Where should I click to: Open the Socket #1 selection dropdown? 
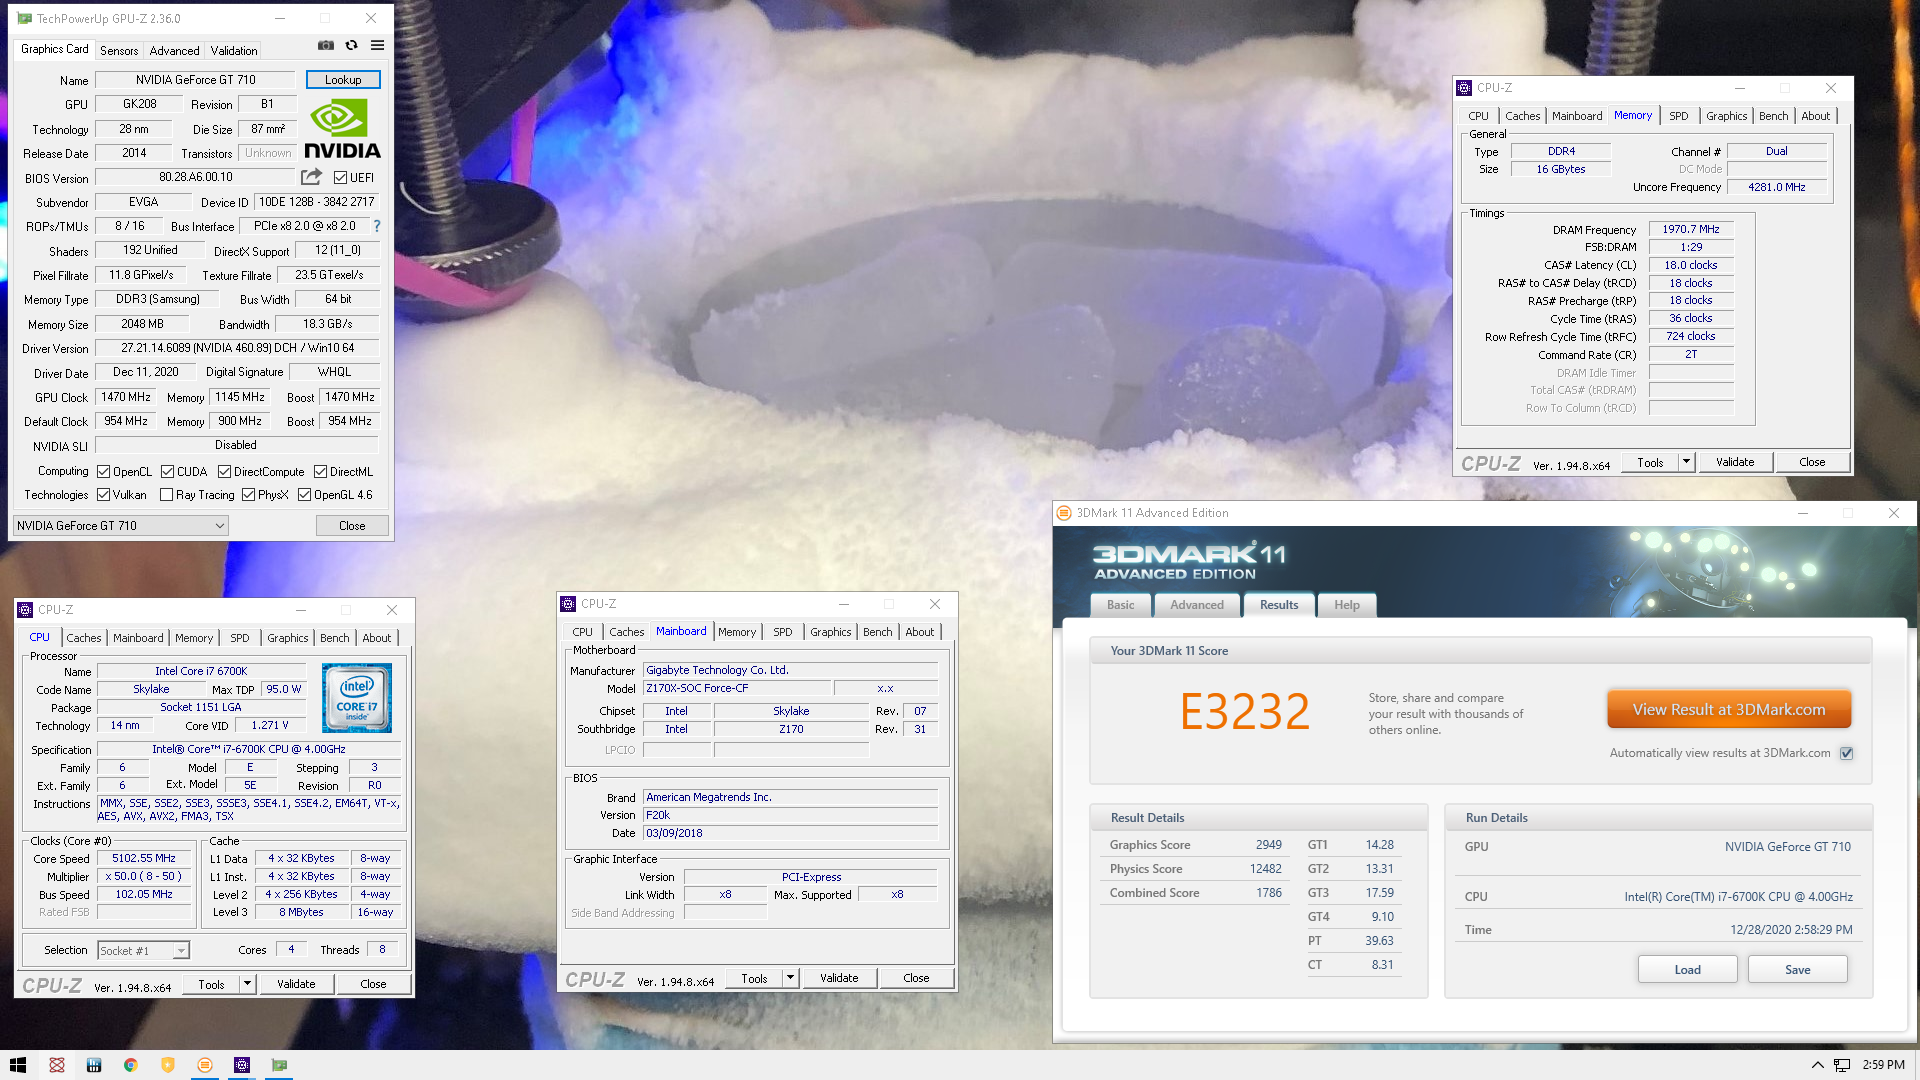click(x=143, y=951)
